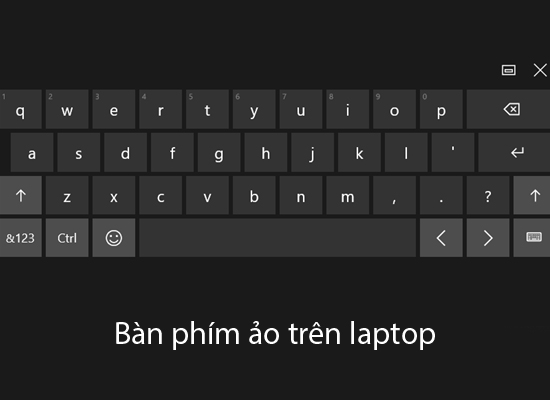Screen dimensions: 550x400
Task: Tap the letter m key
Action: pyautogui.click(x=348, y=195)
